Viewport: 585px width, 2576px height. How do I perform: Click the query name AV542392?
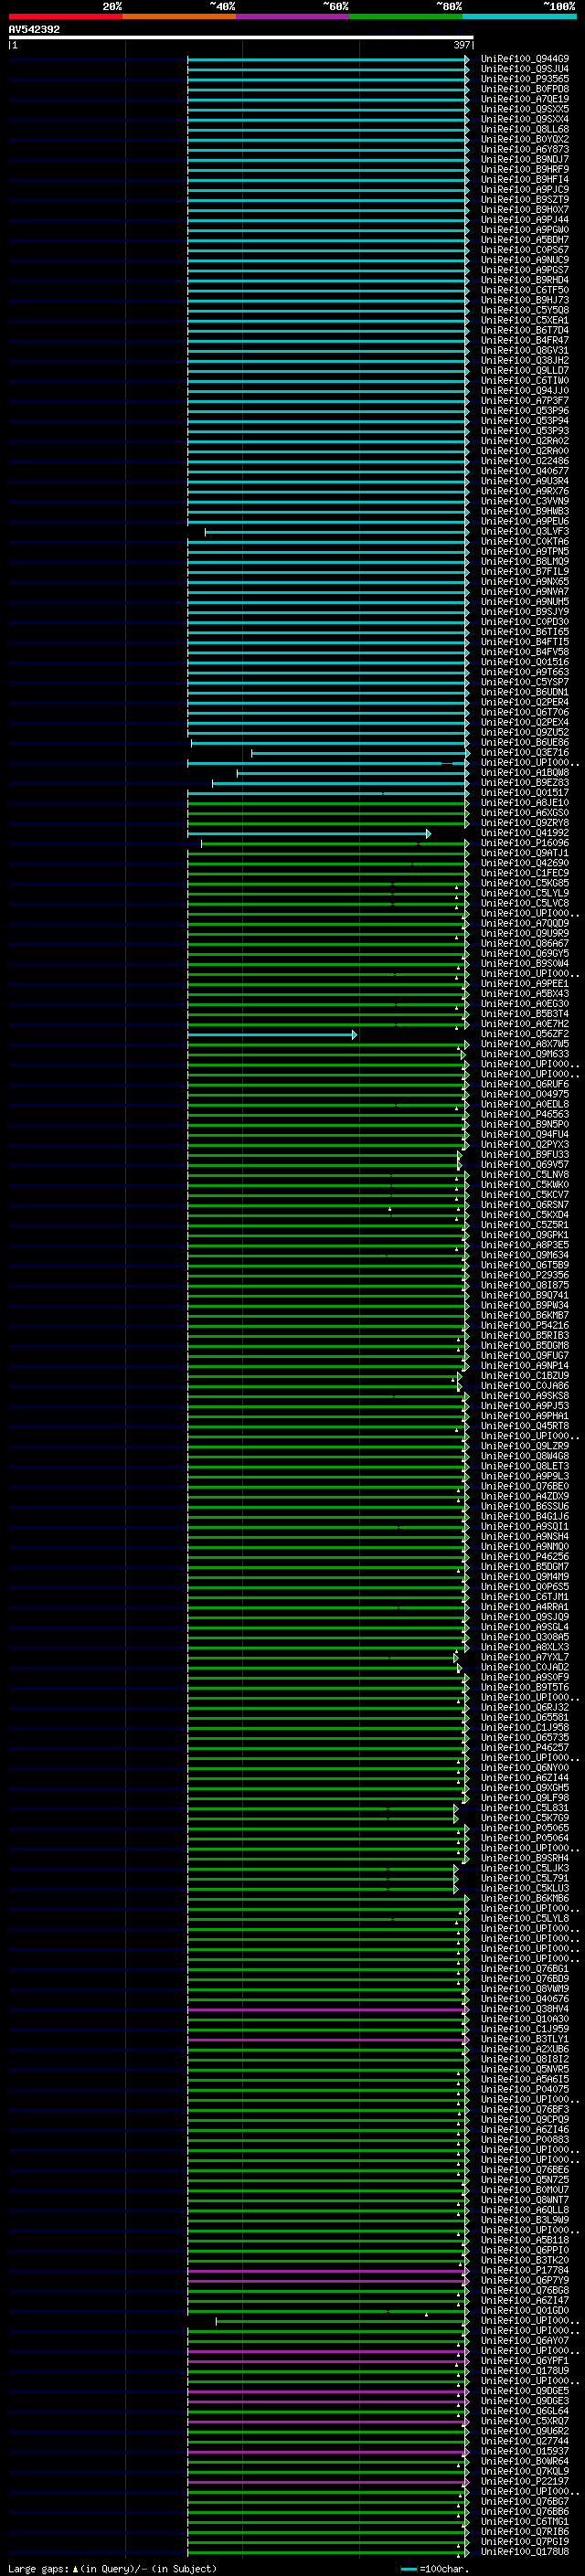click(34, 30)
